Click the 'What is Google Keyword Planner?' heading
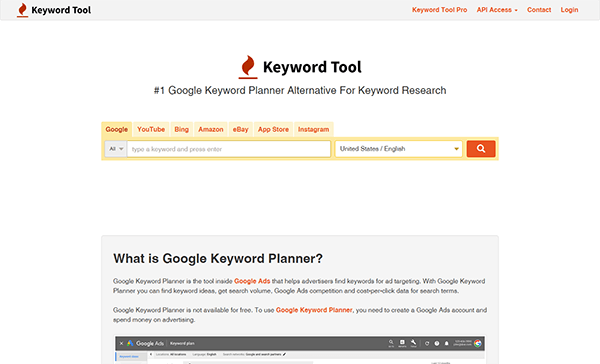This screenshot has width=600, height=364. [x=218, y=258]
